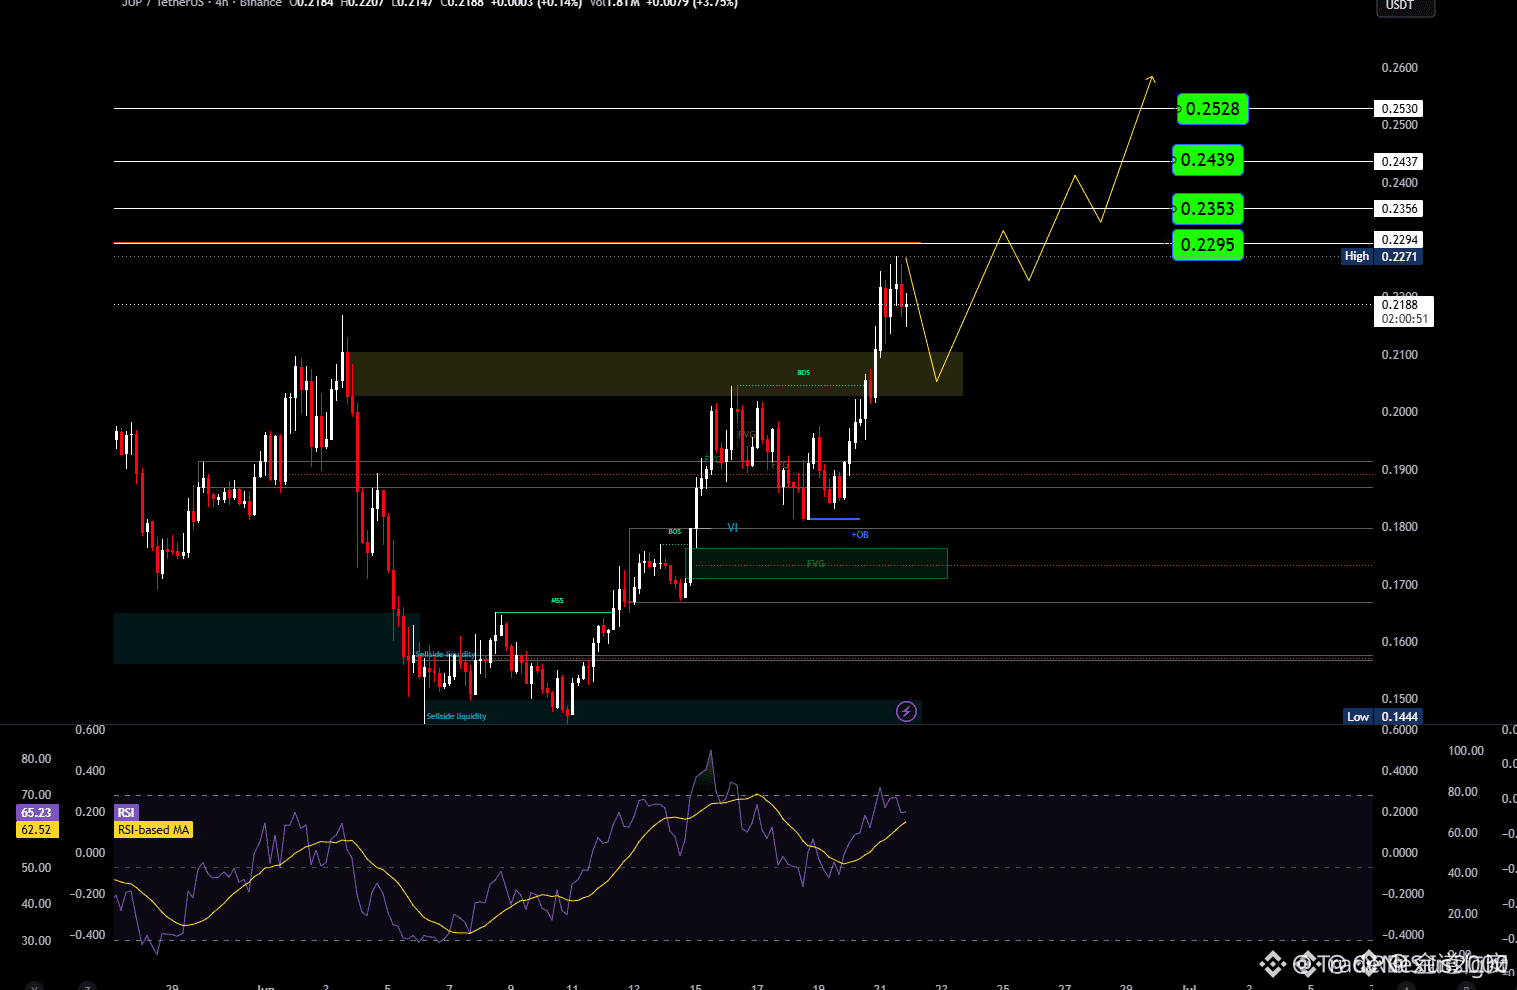The image size is (1517, 990).
Task: Click the 62.52 RSI MA value tag
Action: [37, 830]
